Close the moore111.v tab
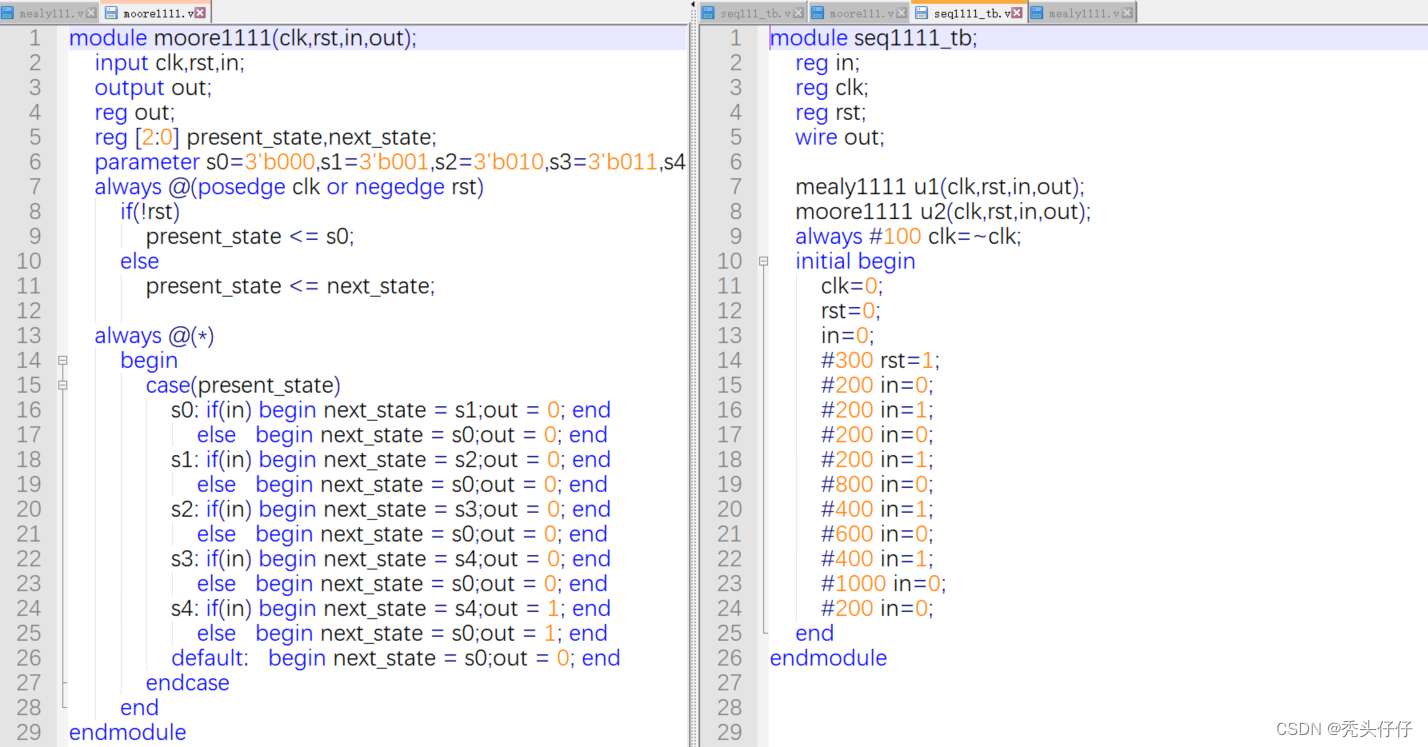The image size is (1428, 747). tap(903, 14)
